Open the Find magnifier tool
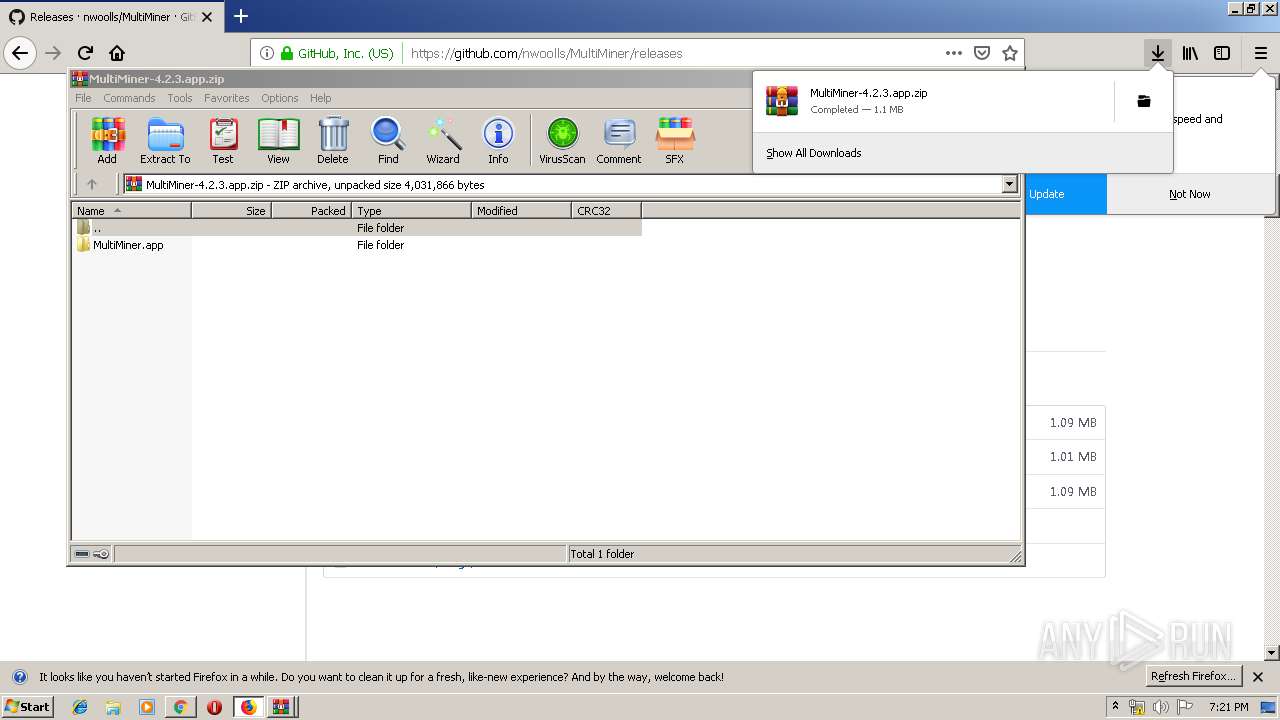 388,140
